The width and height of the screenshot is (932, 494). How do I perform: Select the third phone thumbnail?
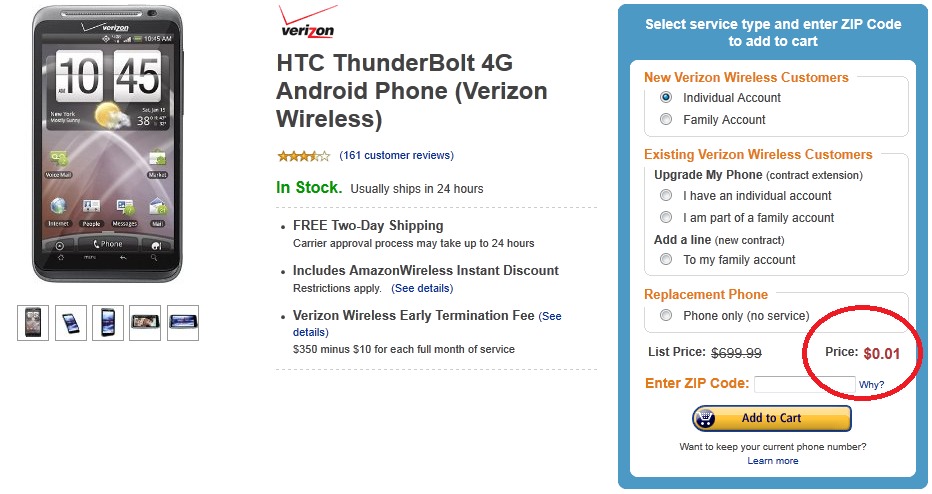[x=108, y=323]
